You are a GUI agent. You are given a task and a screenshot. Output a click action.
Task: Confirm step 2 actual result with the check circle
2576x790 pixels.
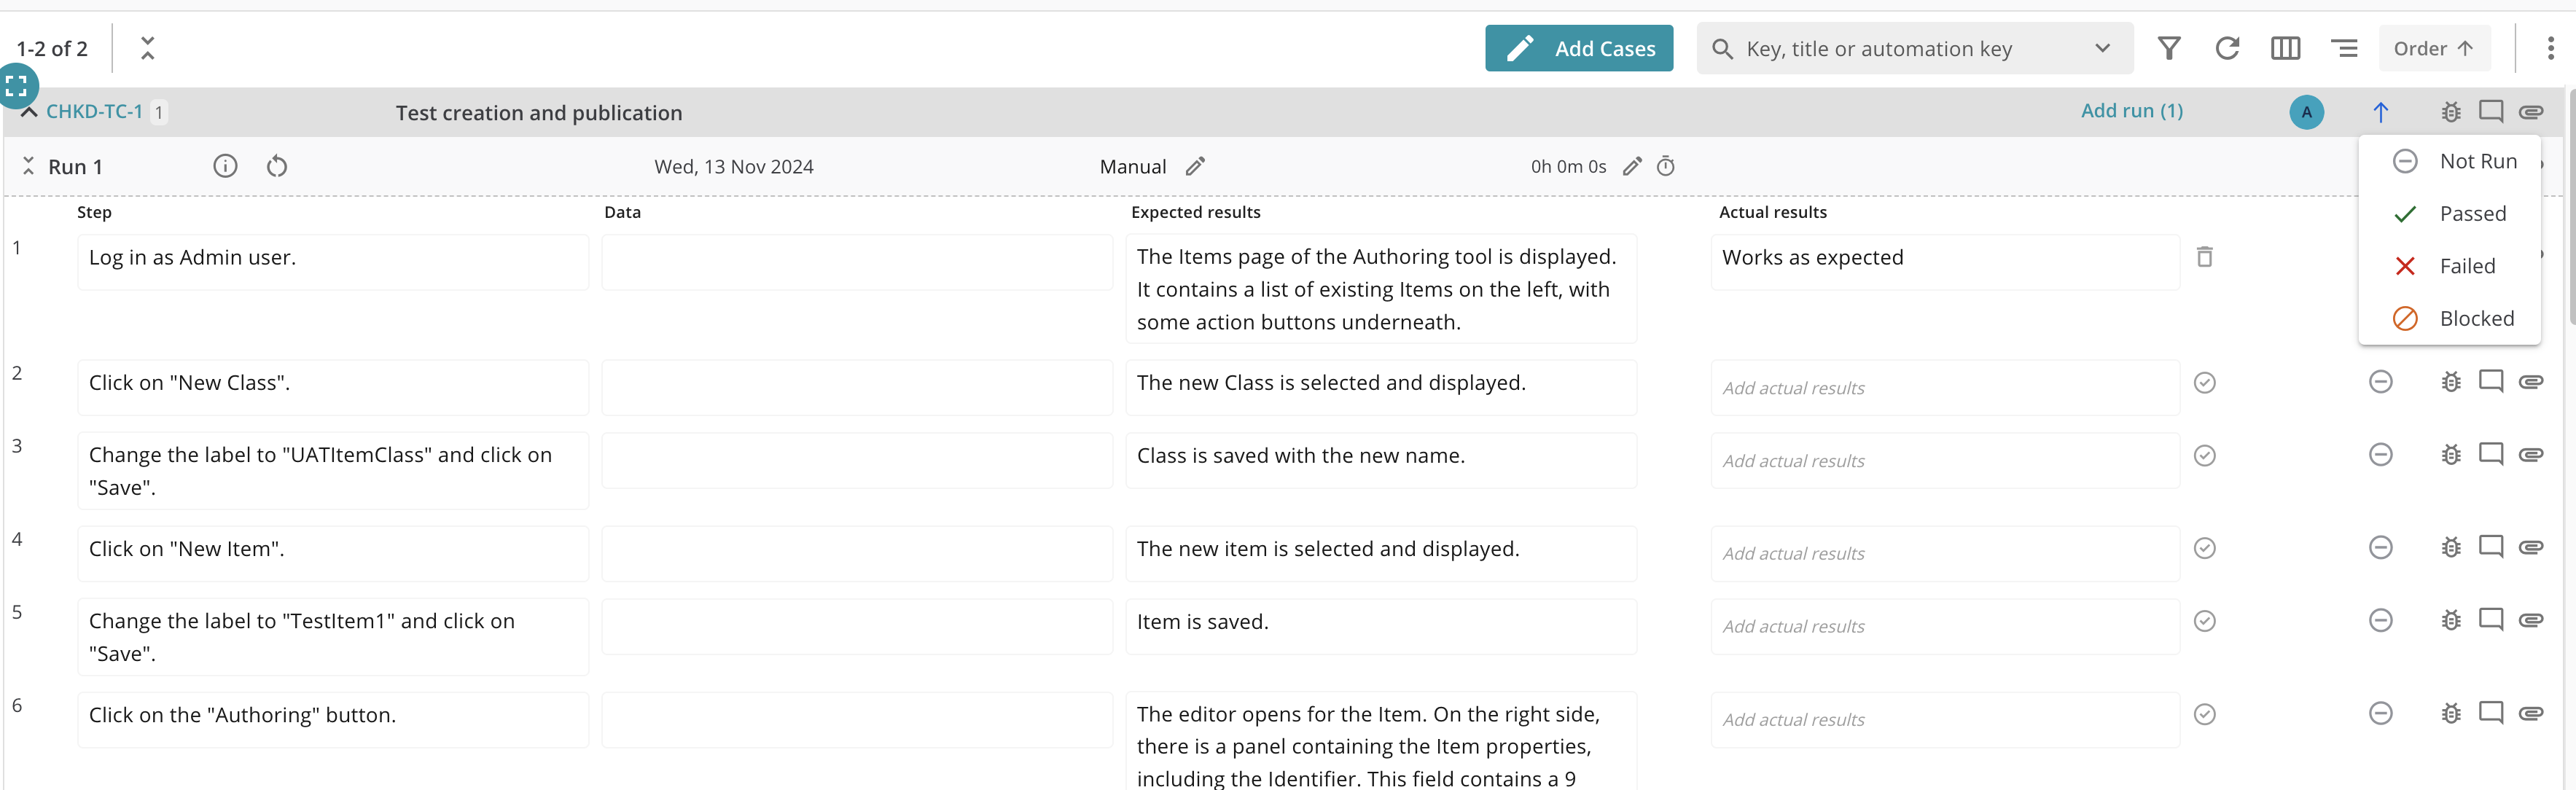2204,383
